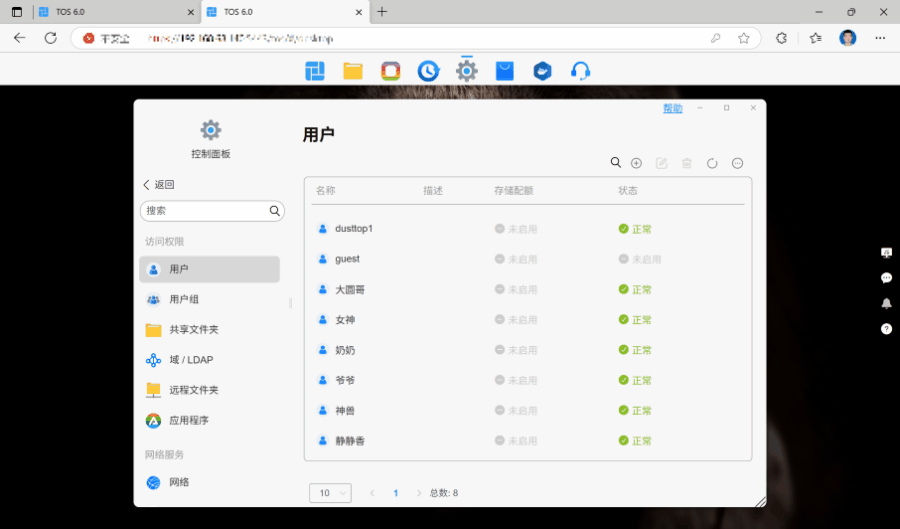Click the refresh icon in user toolbar

[x=712, y=163]
